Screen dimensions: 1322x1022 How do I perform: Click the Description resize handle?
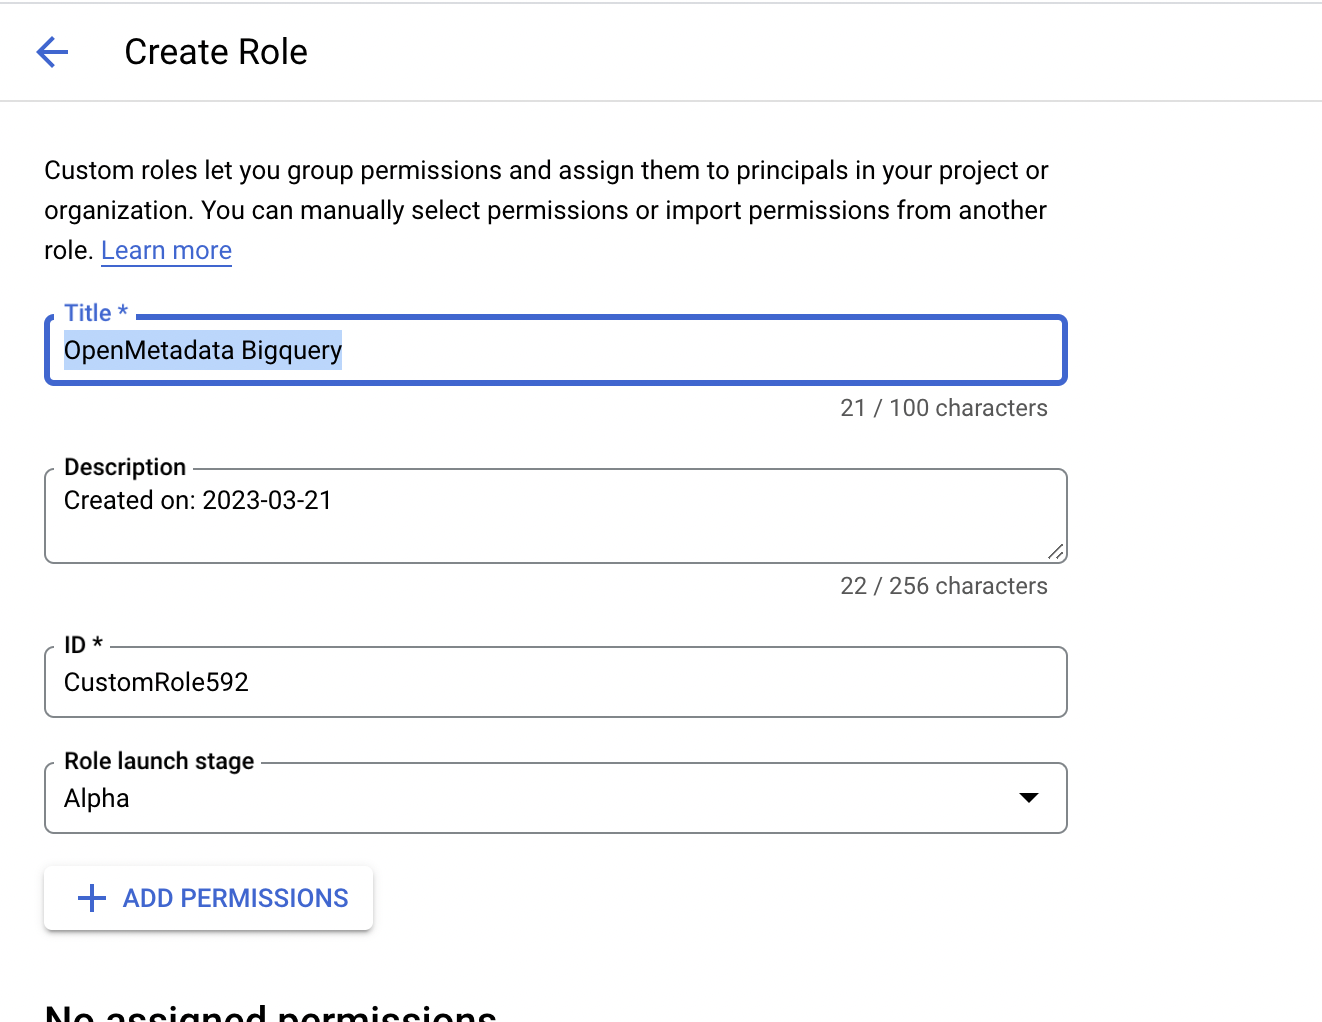pyautogui.click(x=1056, y=551)
